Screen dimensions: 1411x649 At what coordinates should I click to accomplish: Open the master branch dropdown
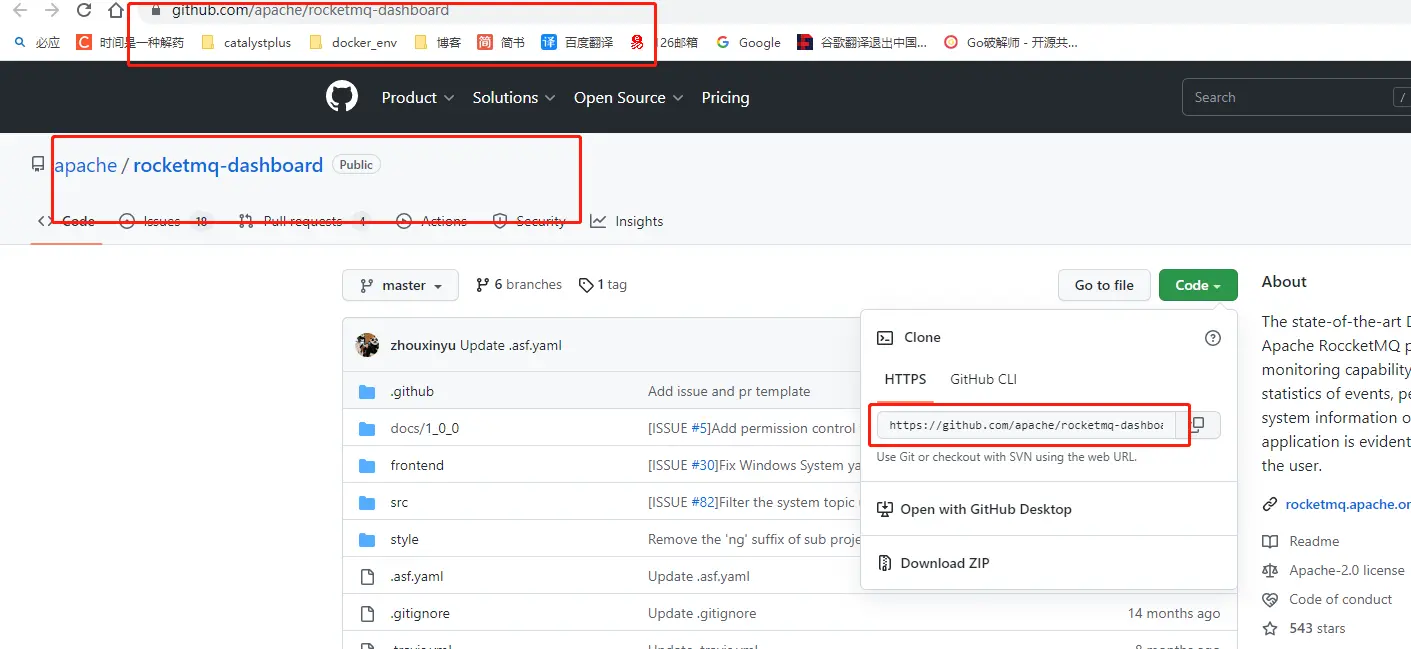(400, 285)
